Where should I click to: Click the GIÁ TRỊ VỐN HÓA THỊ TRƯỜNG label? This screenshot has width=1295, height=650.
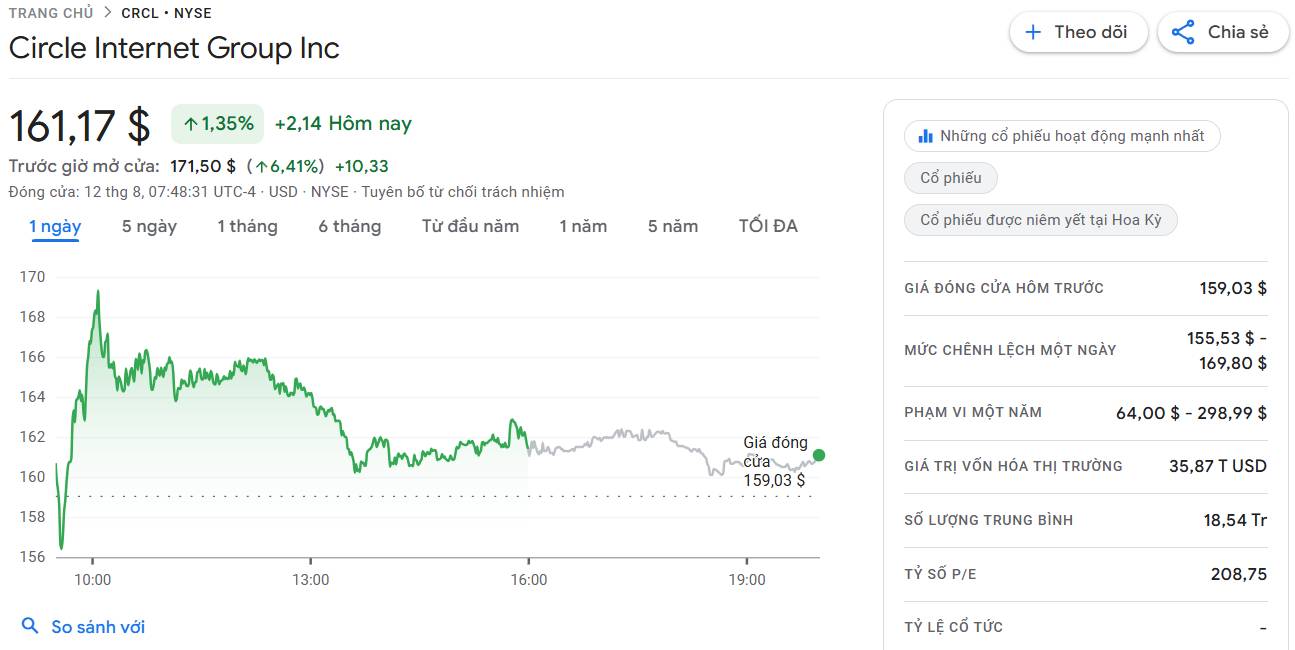tap(1013, 466)
